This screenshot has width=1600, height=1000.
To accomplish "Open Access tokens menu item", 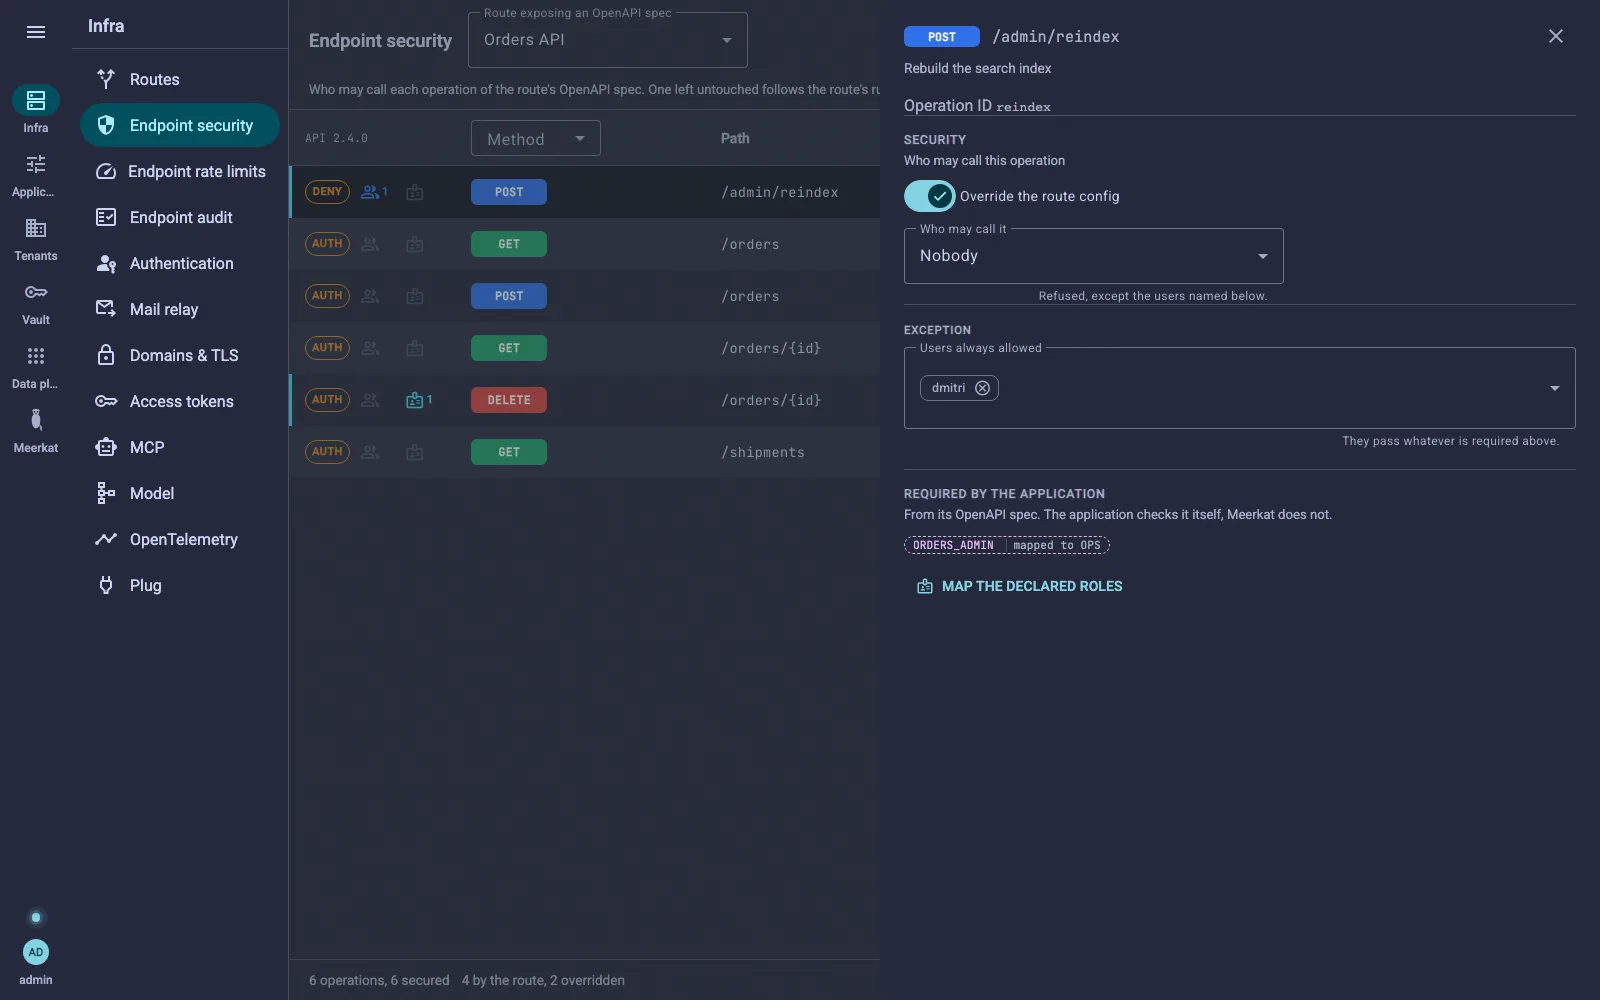I will [x=180, y=401].
